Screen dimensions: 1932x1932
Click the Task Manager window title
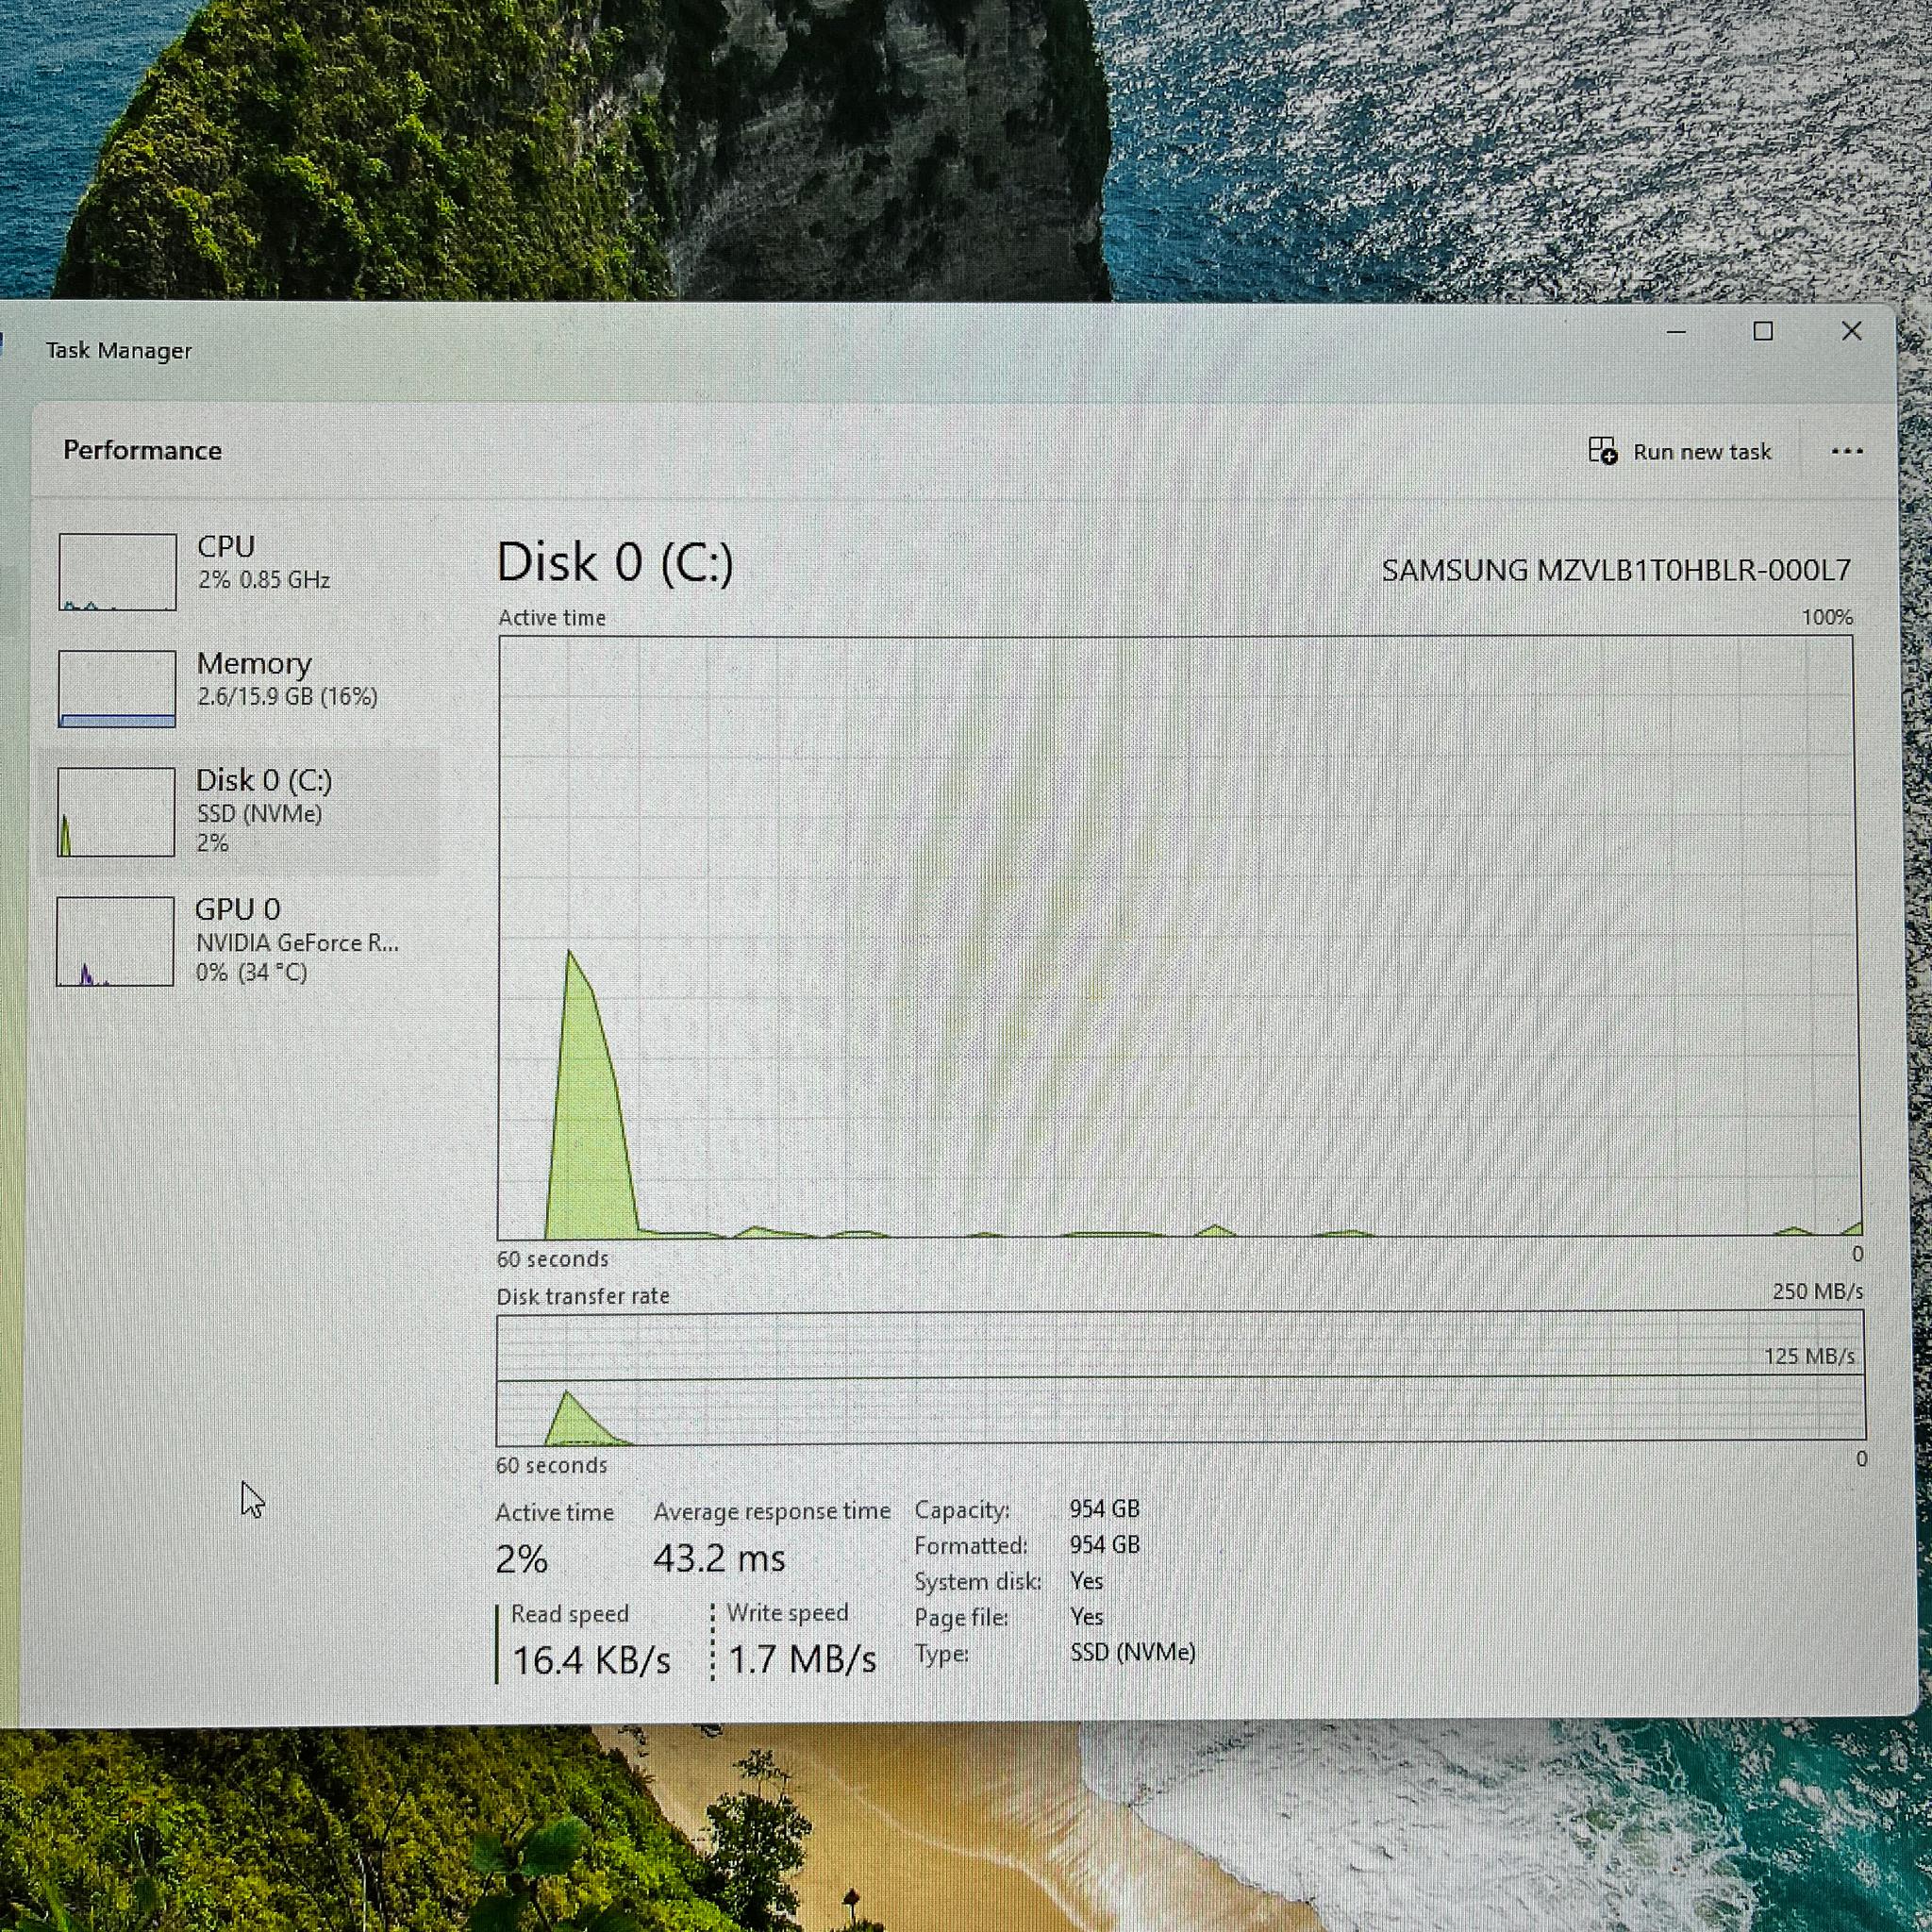pyautogui.click(x=118, y=351)
